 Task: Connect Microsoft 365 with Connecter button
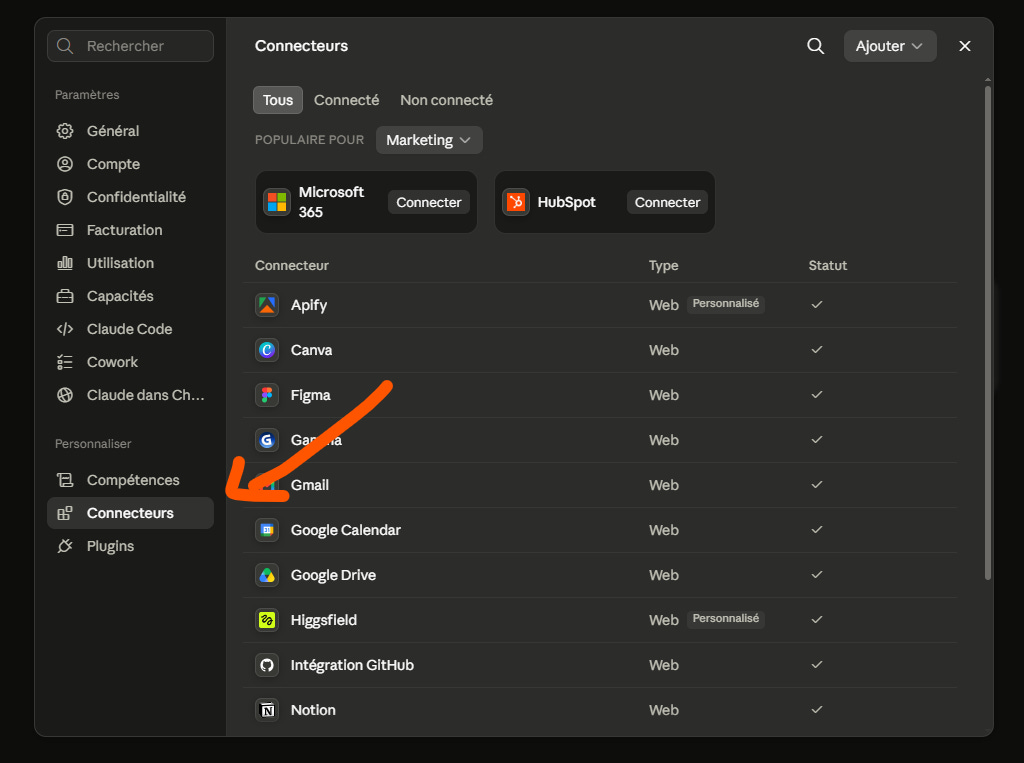(x=428, y=203)
